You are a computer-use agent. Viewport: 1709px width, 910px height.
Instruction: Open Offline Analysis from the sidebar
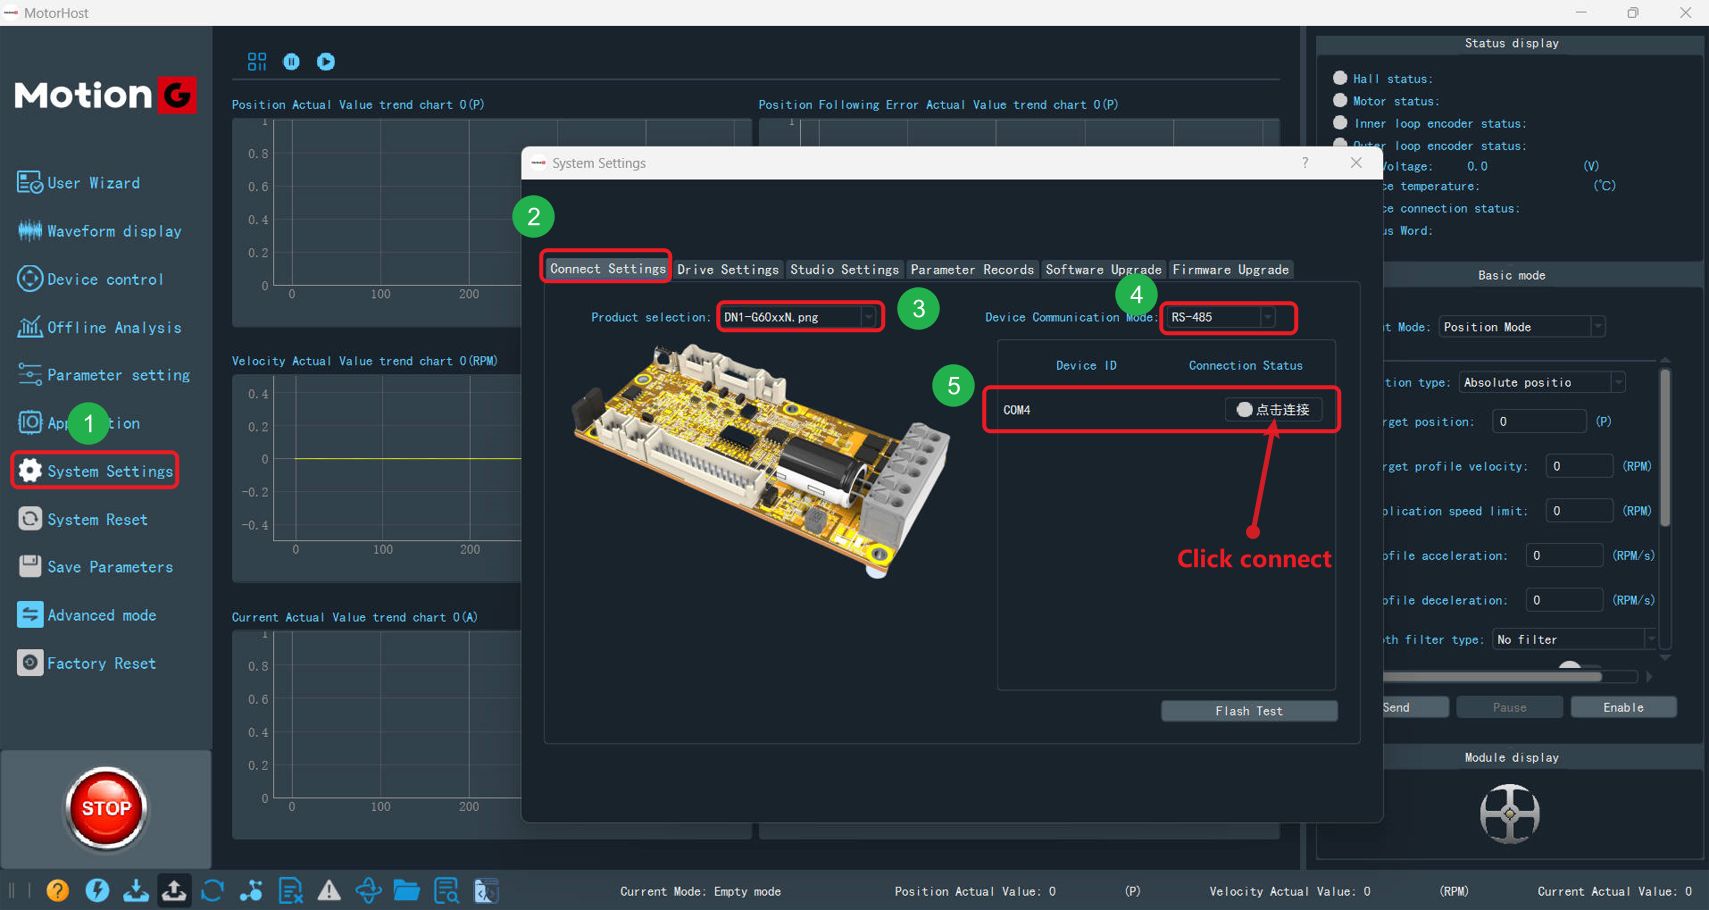click(99, 327)
